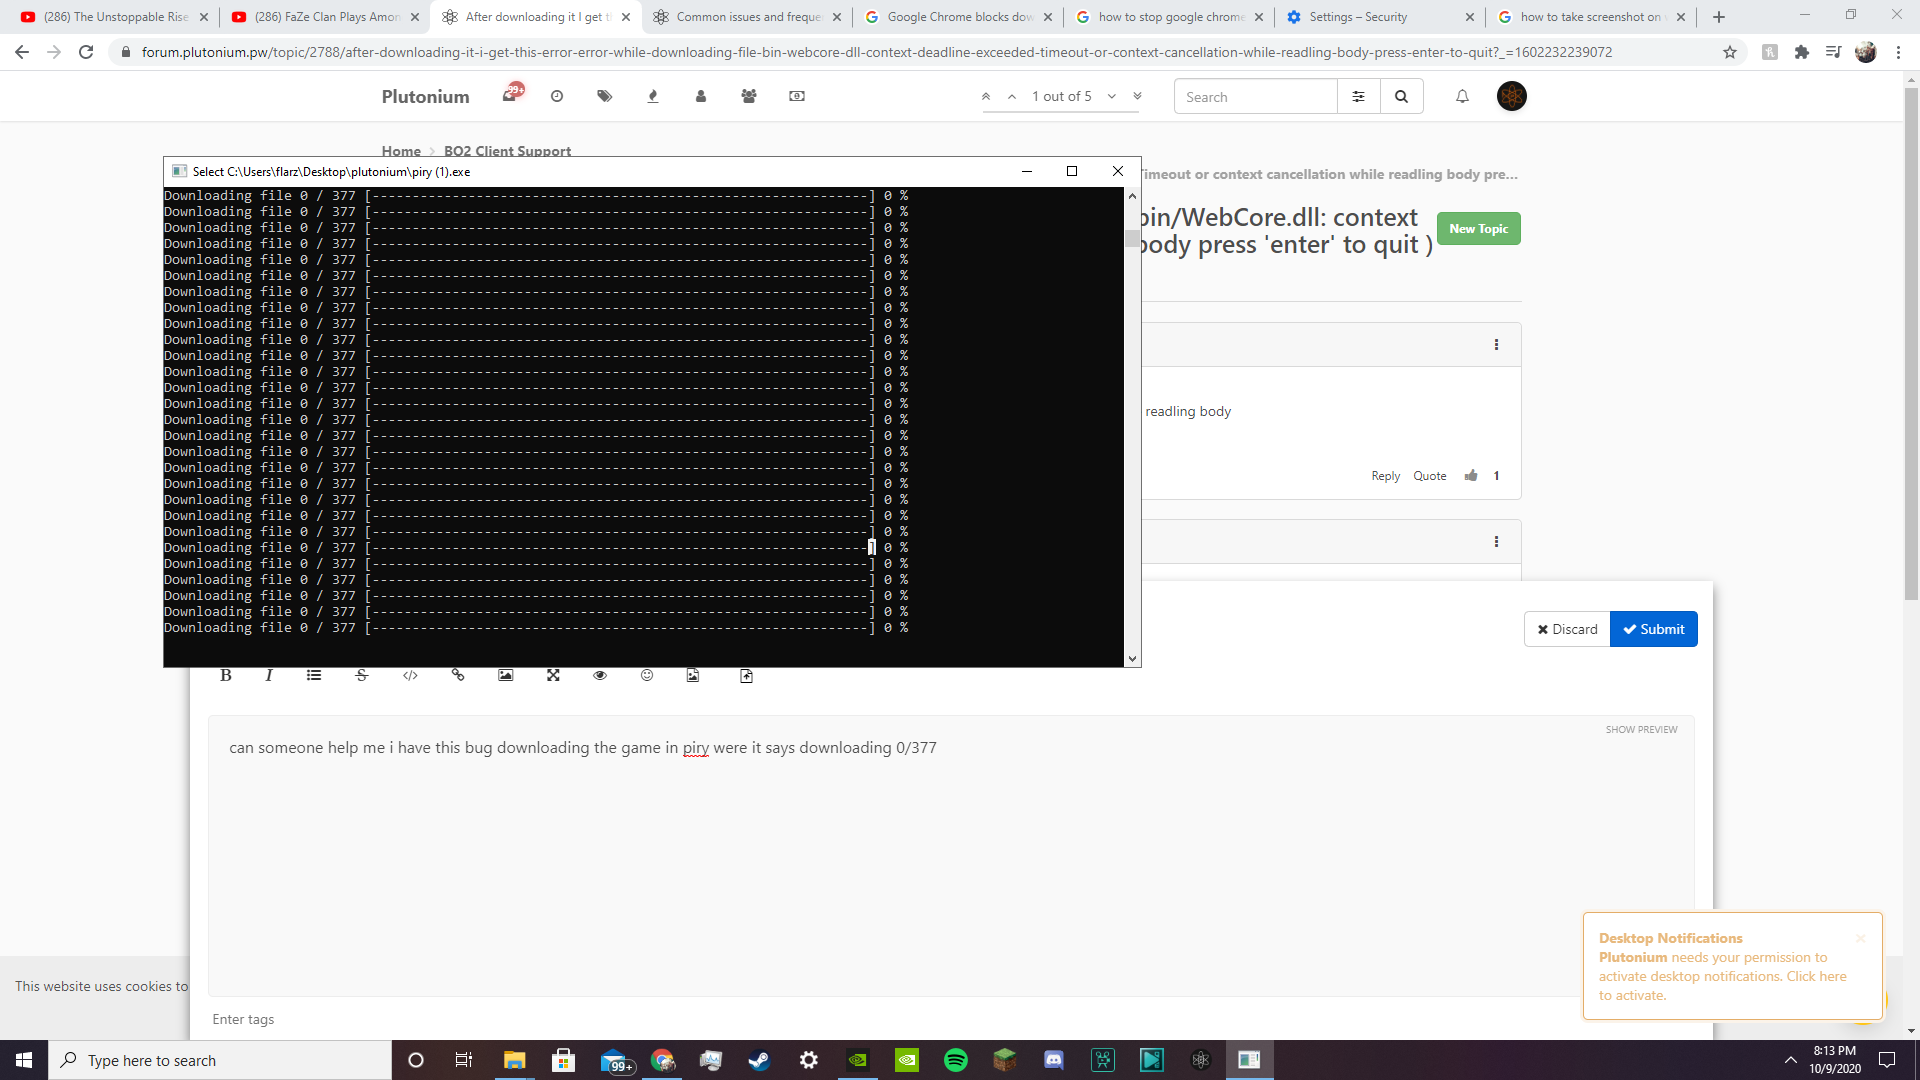Screen dimensions: 1920x1080
Task: Switch to how to take screenshot tab
Action: [1592, 17]
